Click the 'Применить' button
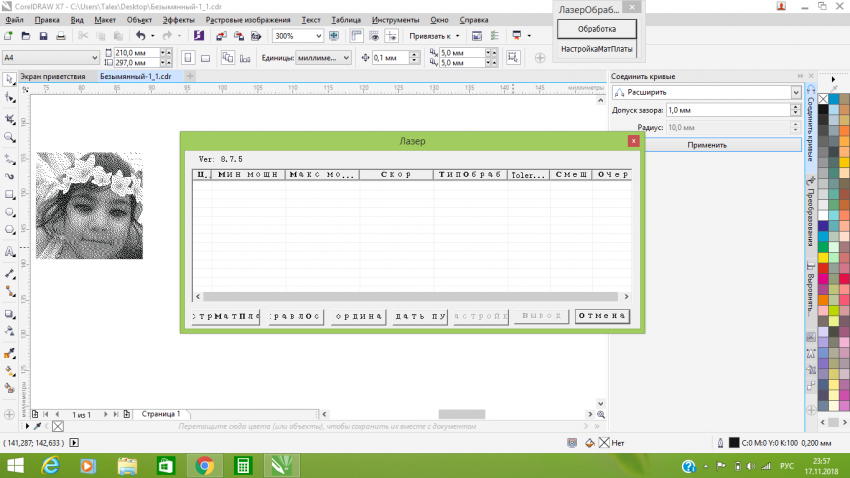850x478 pixels. 707,145
